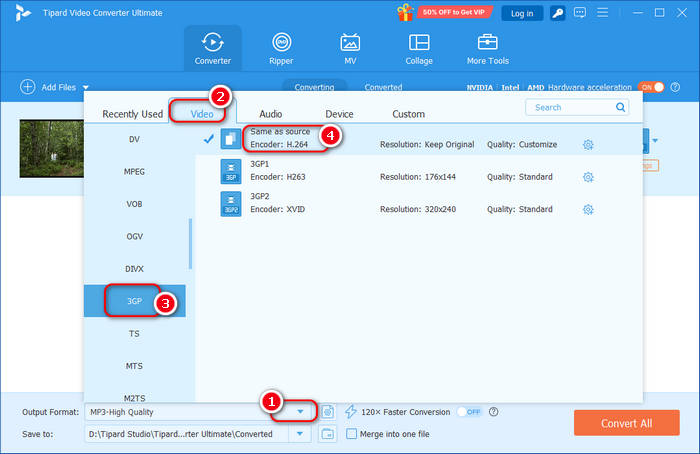Open the MV module

(x=350, y=49)
